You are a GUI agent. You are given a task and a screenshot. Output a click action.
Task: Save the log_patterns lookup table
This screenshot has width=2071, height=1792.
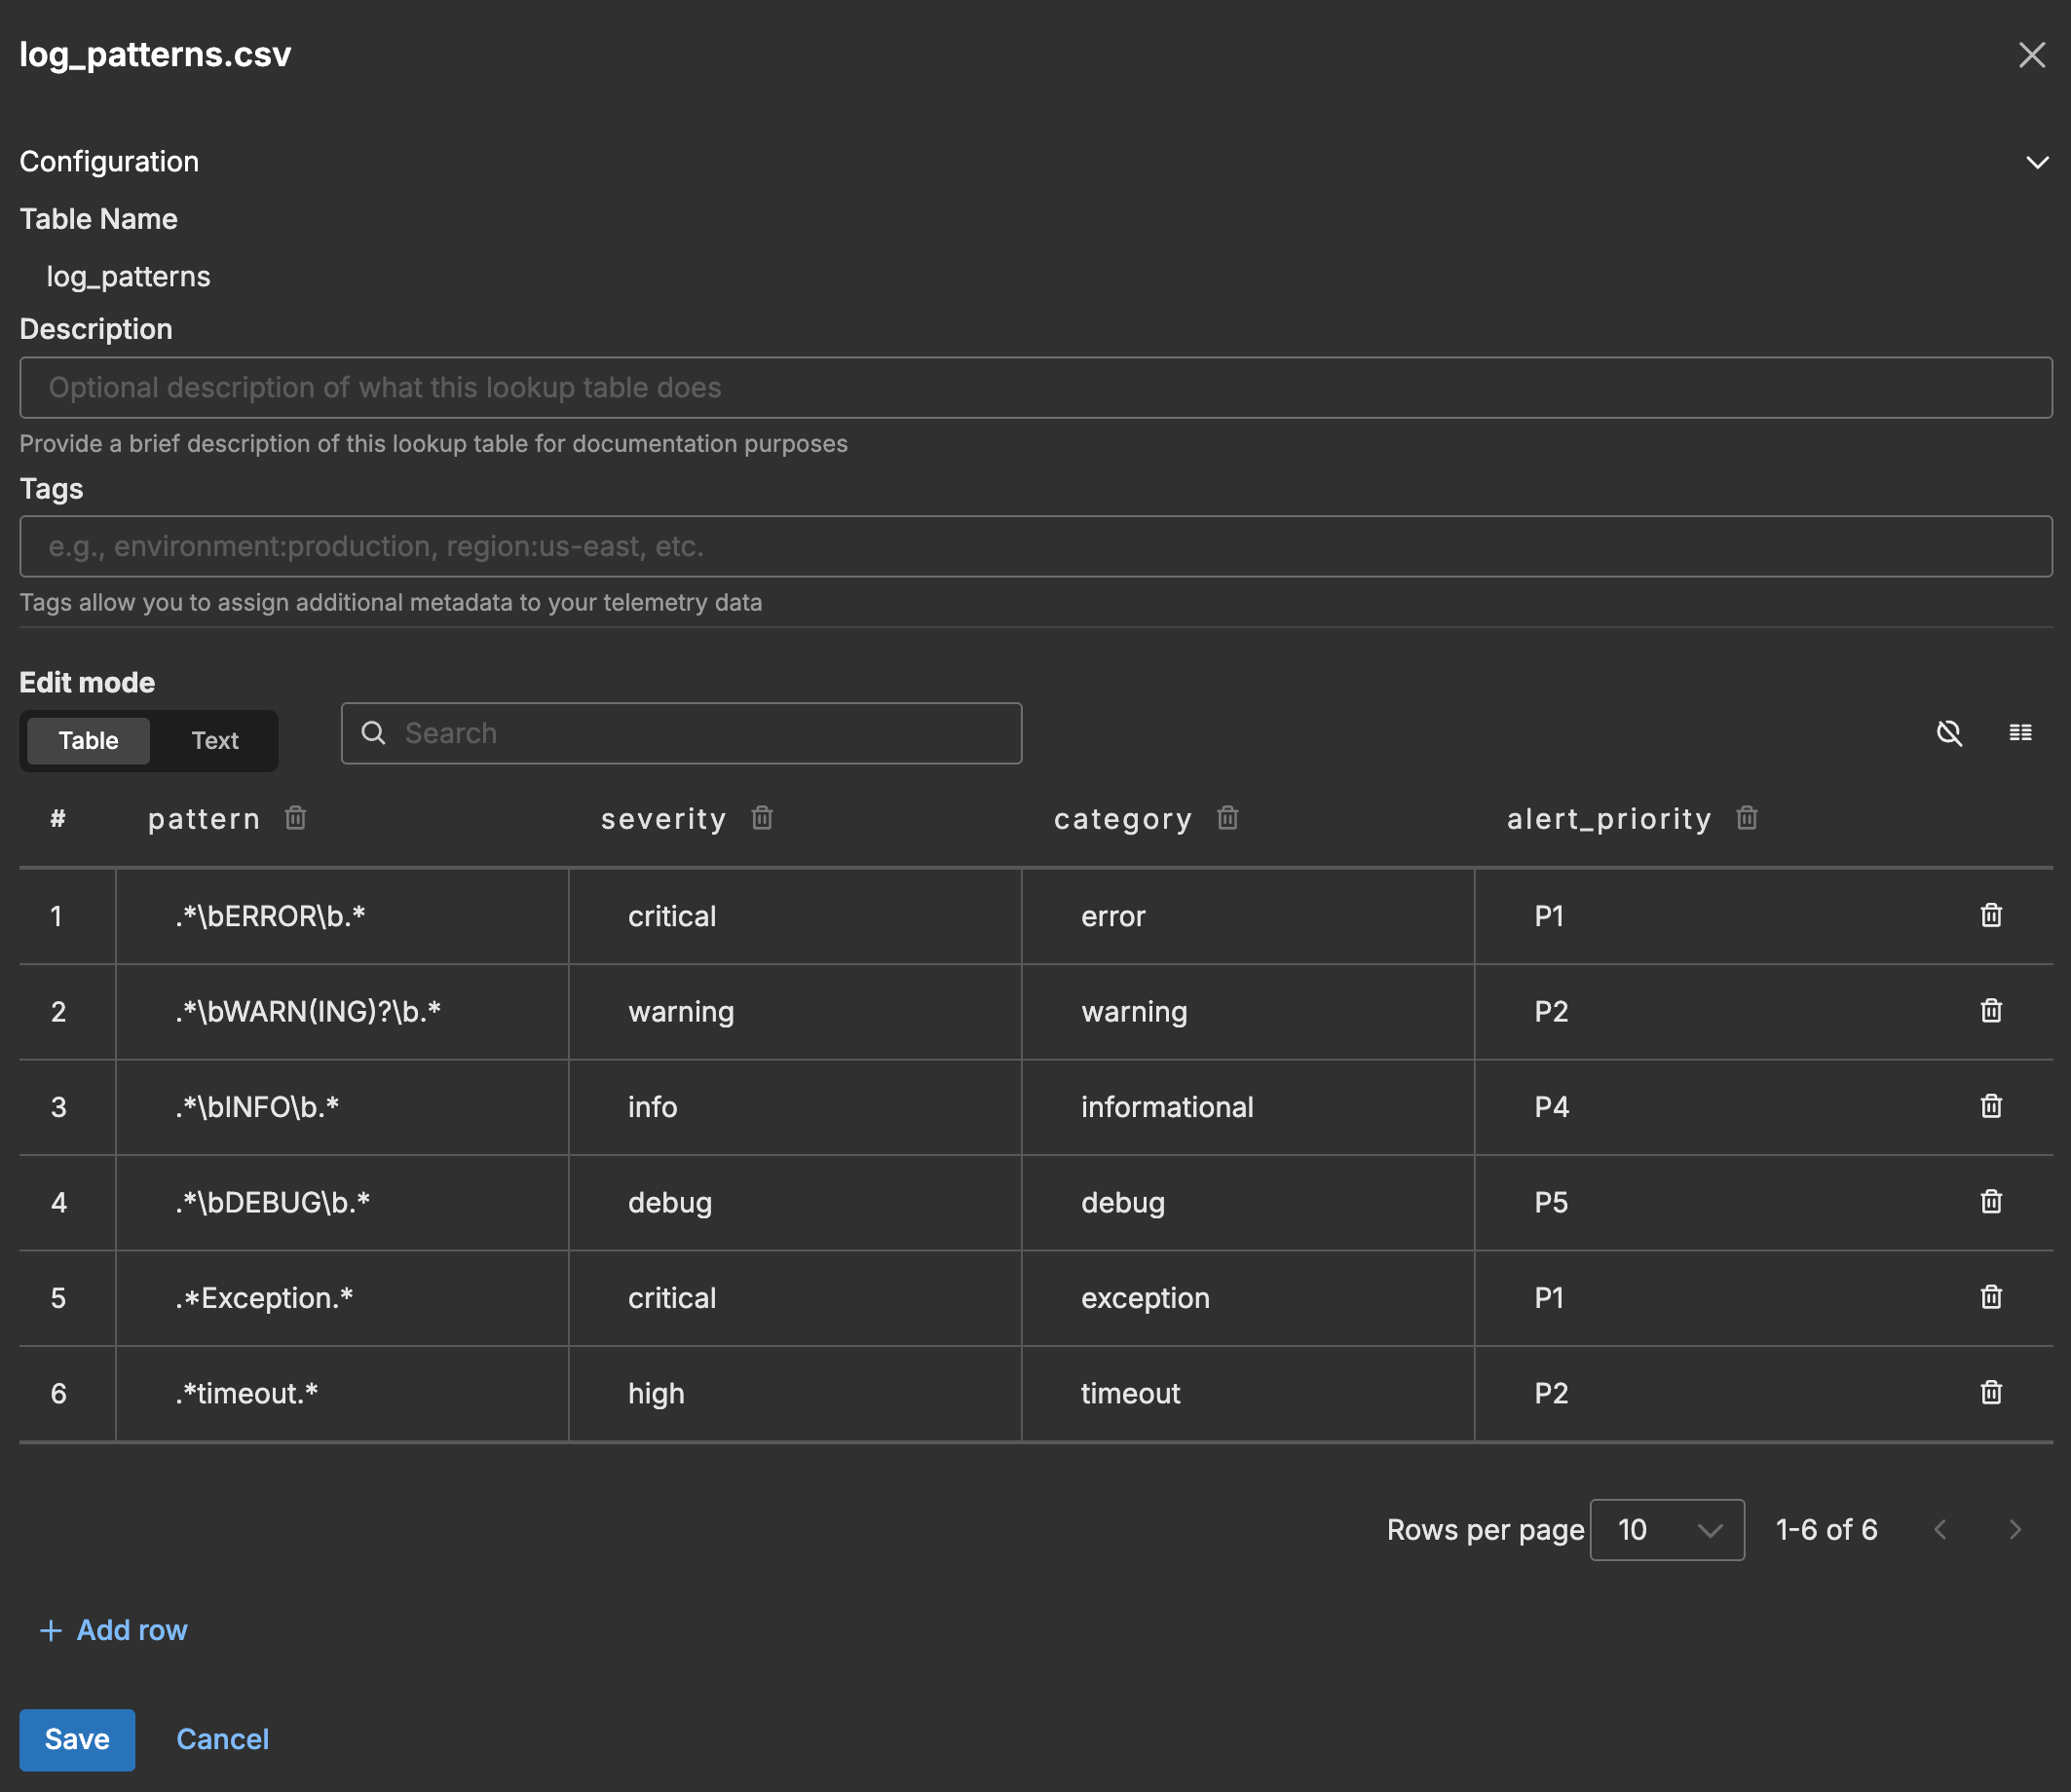pos(77,1739)
